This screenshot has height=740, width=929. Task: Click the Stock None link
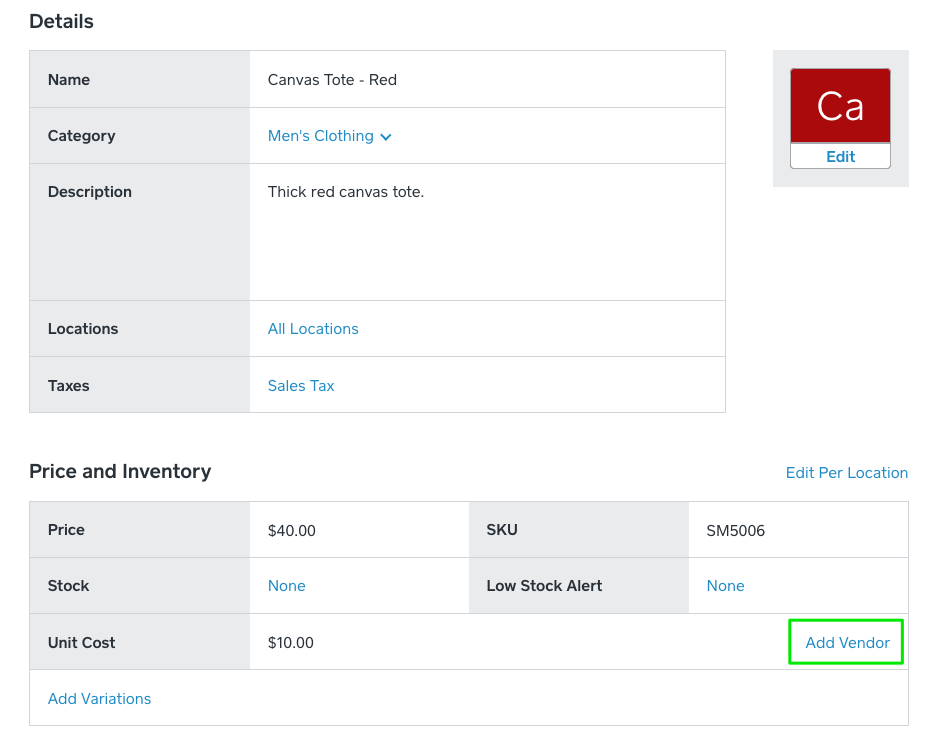(287, 586)
